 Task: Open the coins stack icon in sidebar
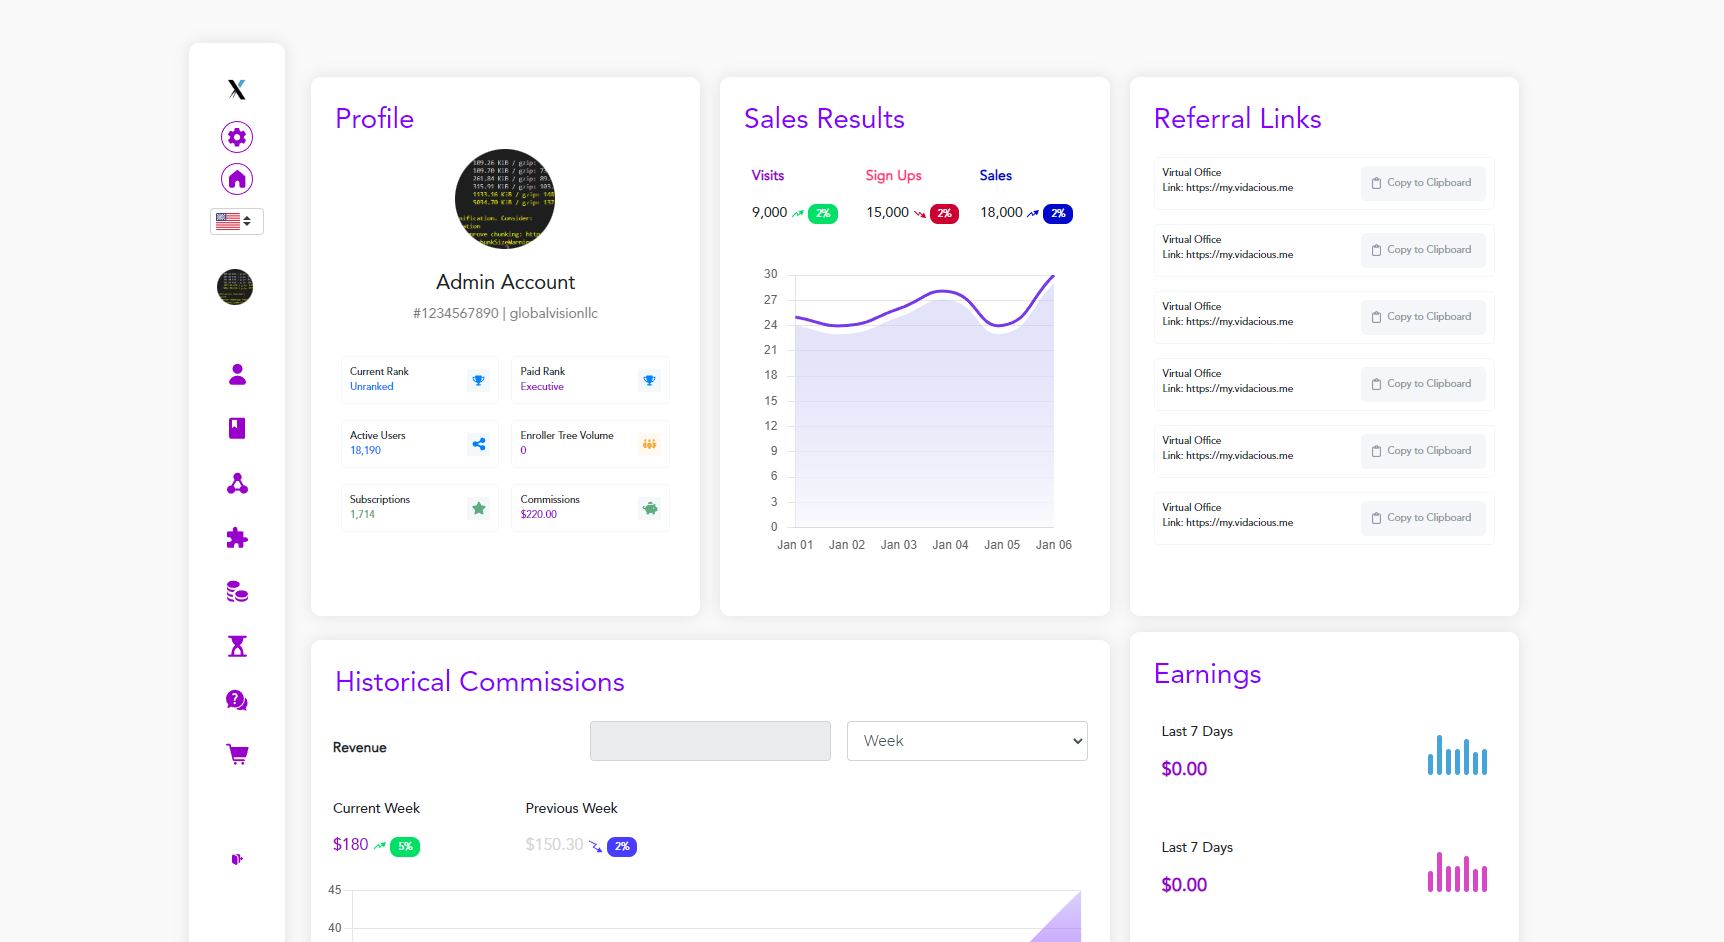237,592
